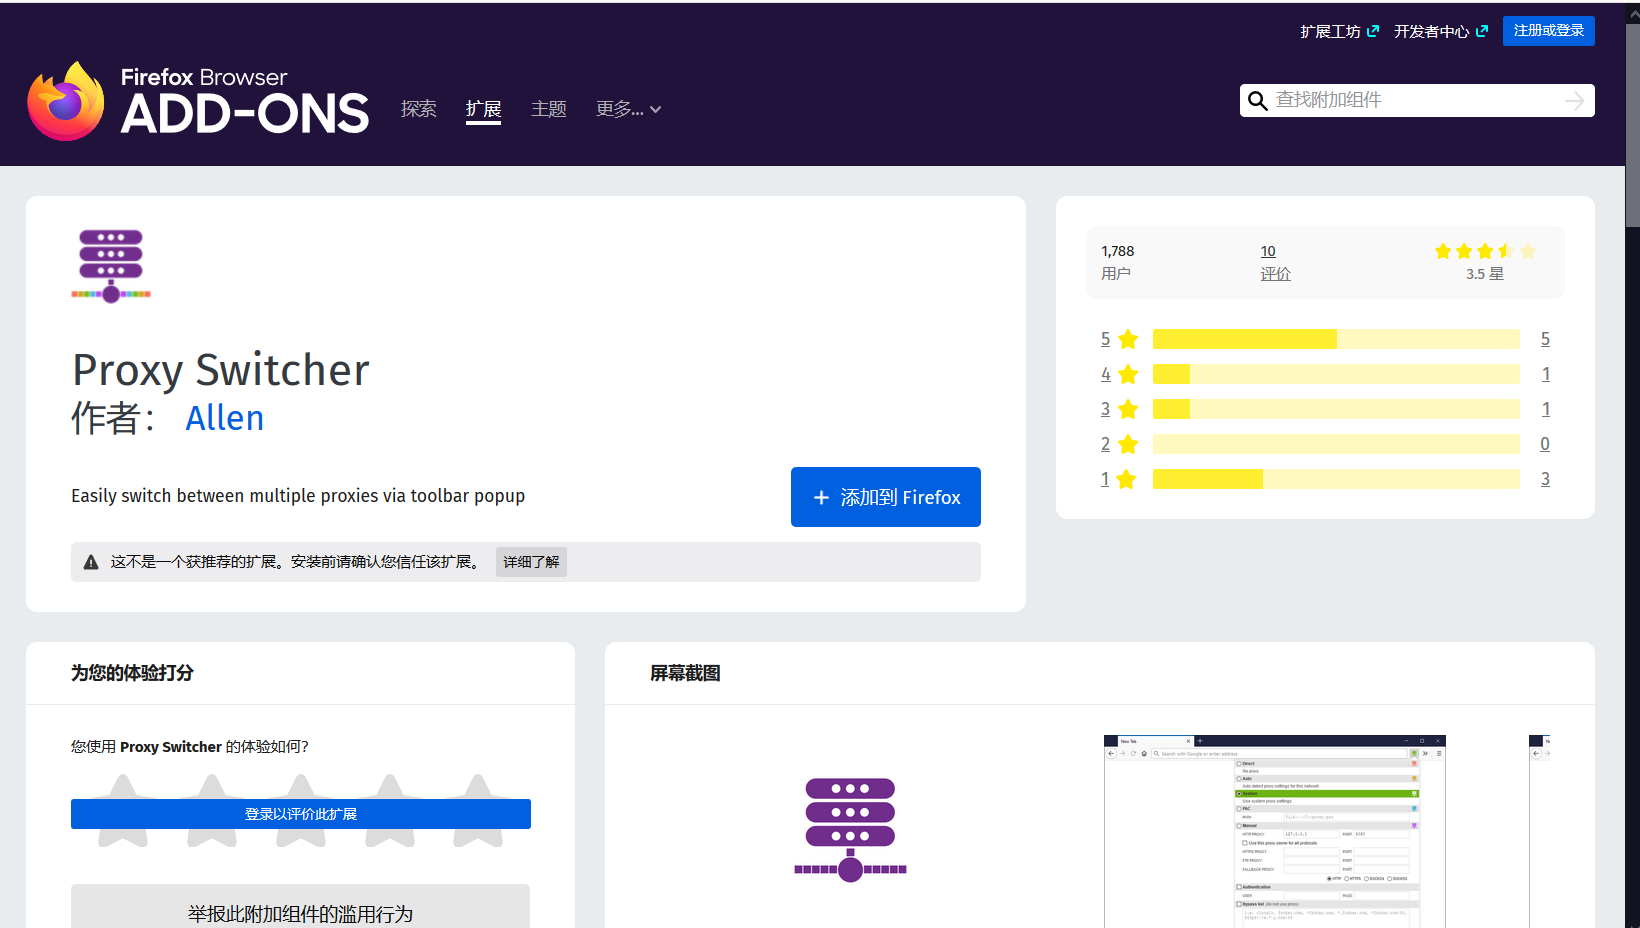Open the 扩展工坊 external link
Screen dimensions: 1640x928
[x=1339, y=31]
